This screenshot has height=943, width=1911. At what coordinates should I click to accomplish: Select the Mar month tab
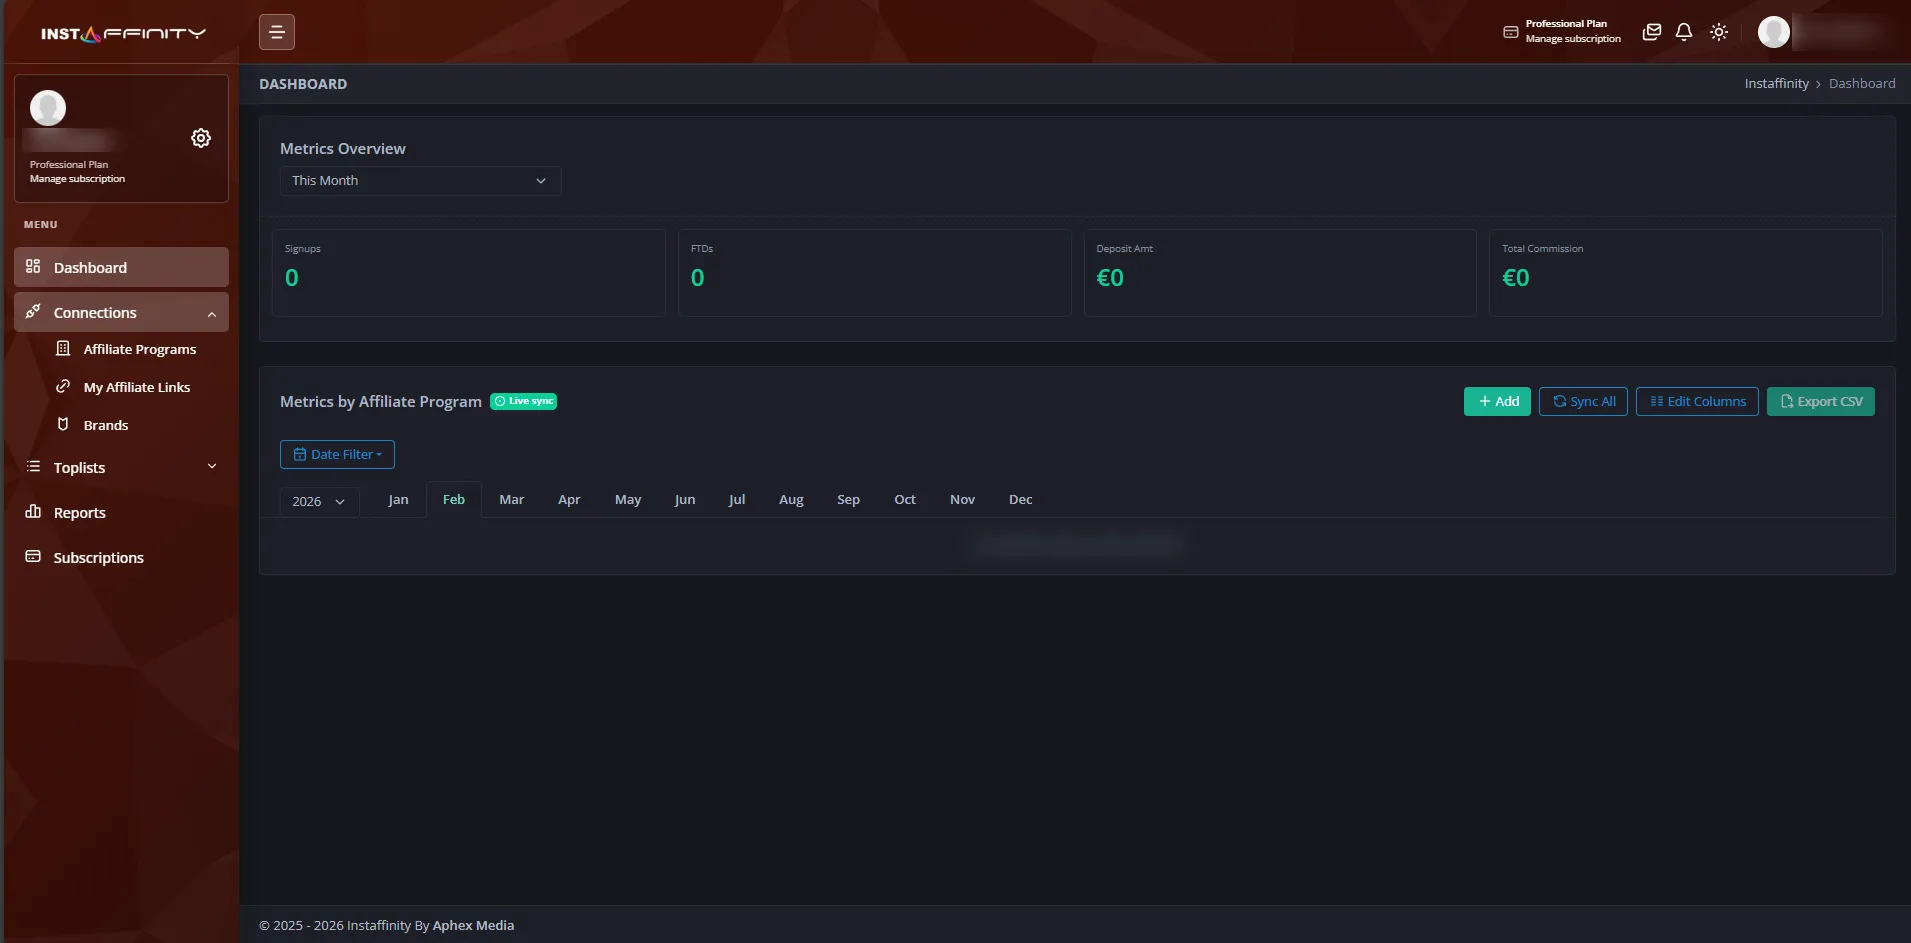(511, 499)
